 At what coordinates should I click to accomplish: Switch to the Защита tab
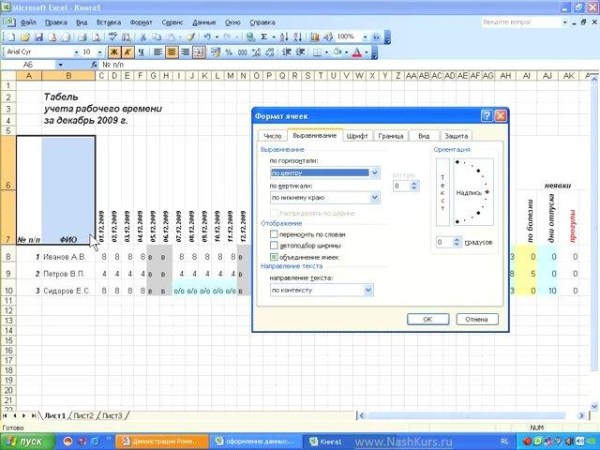(x=456, y=136)
